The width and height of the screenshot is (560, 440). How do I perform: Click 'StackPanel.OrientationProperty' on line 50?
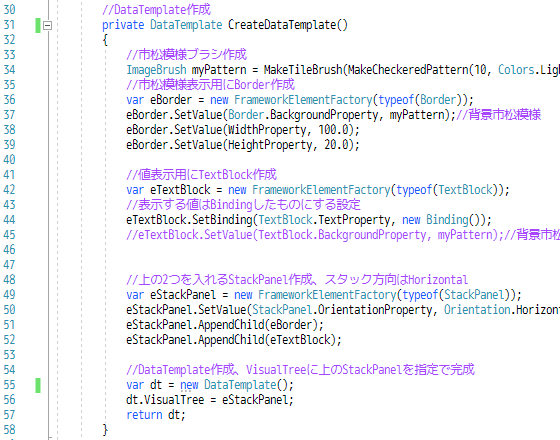point(342,310)
